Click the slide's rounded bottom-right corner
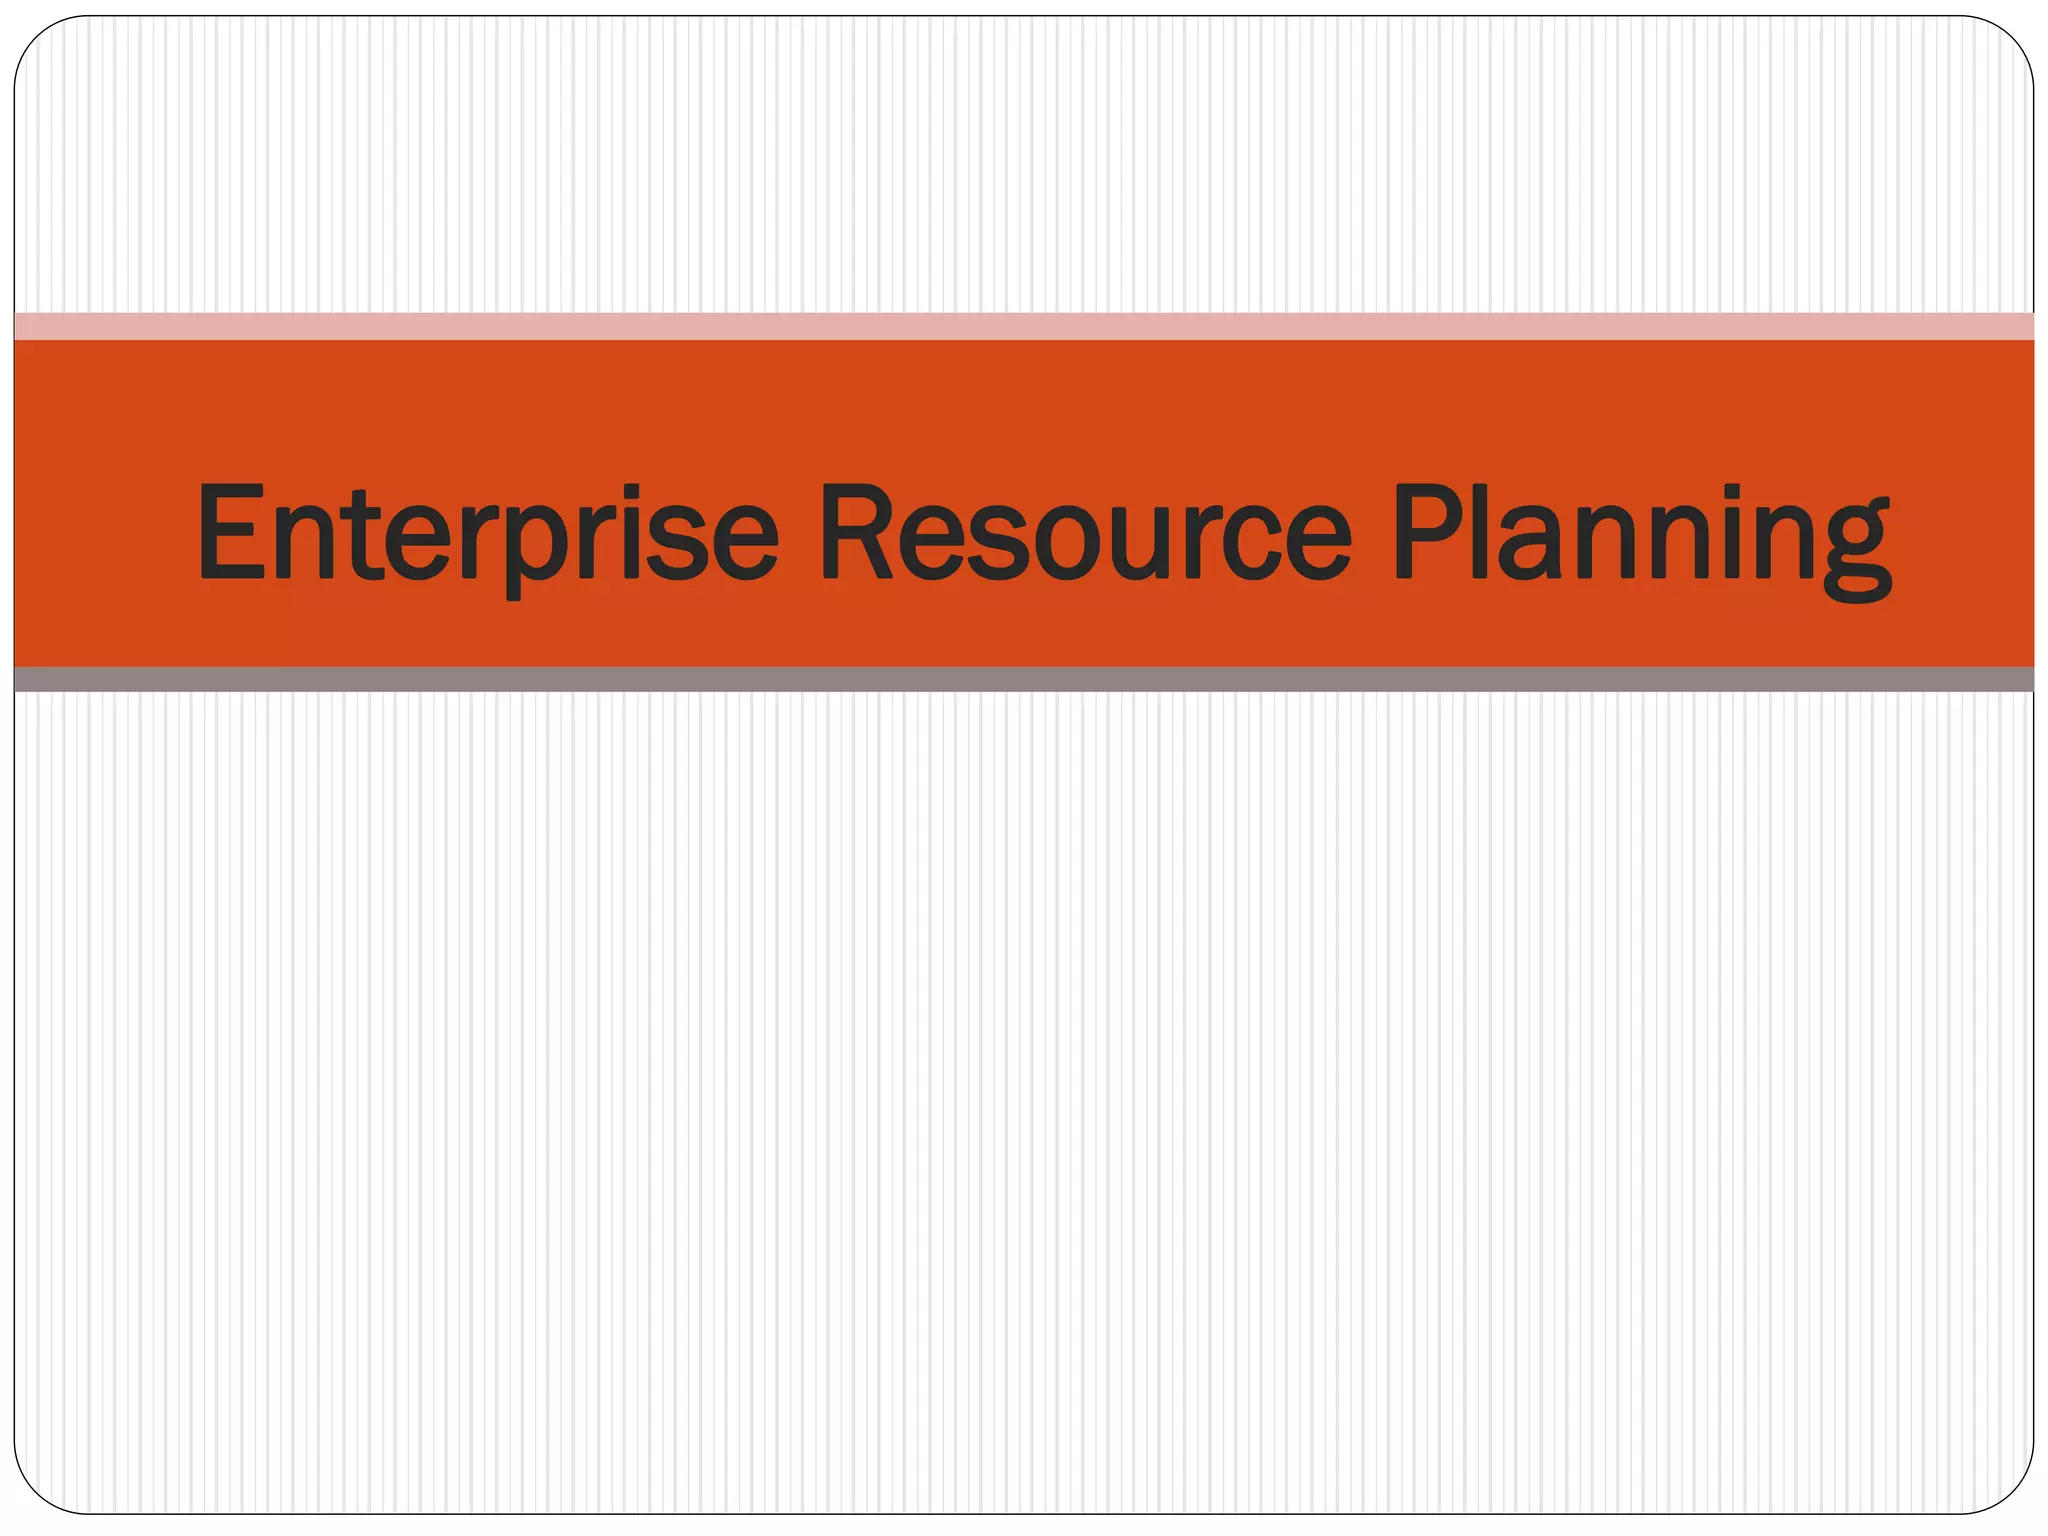The height and width of the screenshot is (1536, 2048). point(2012,1492)
